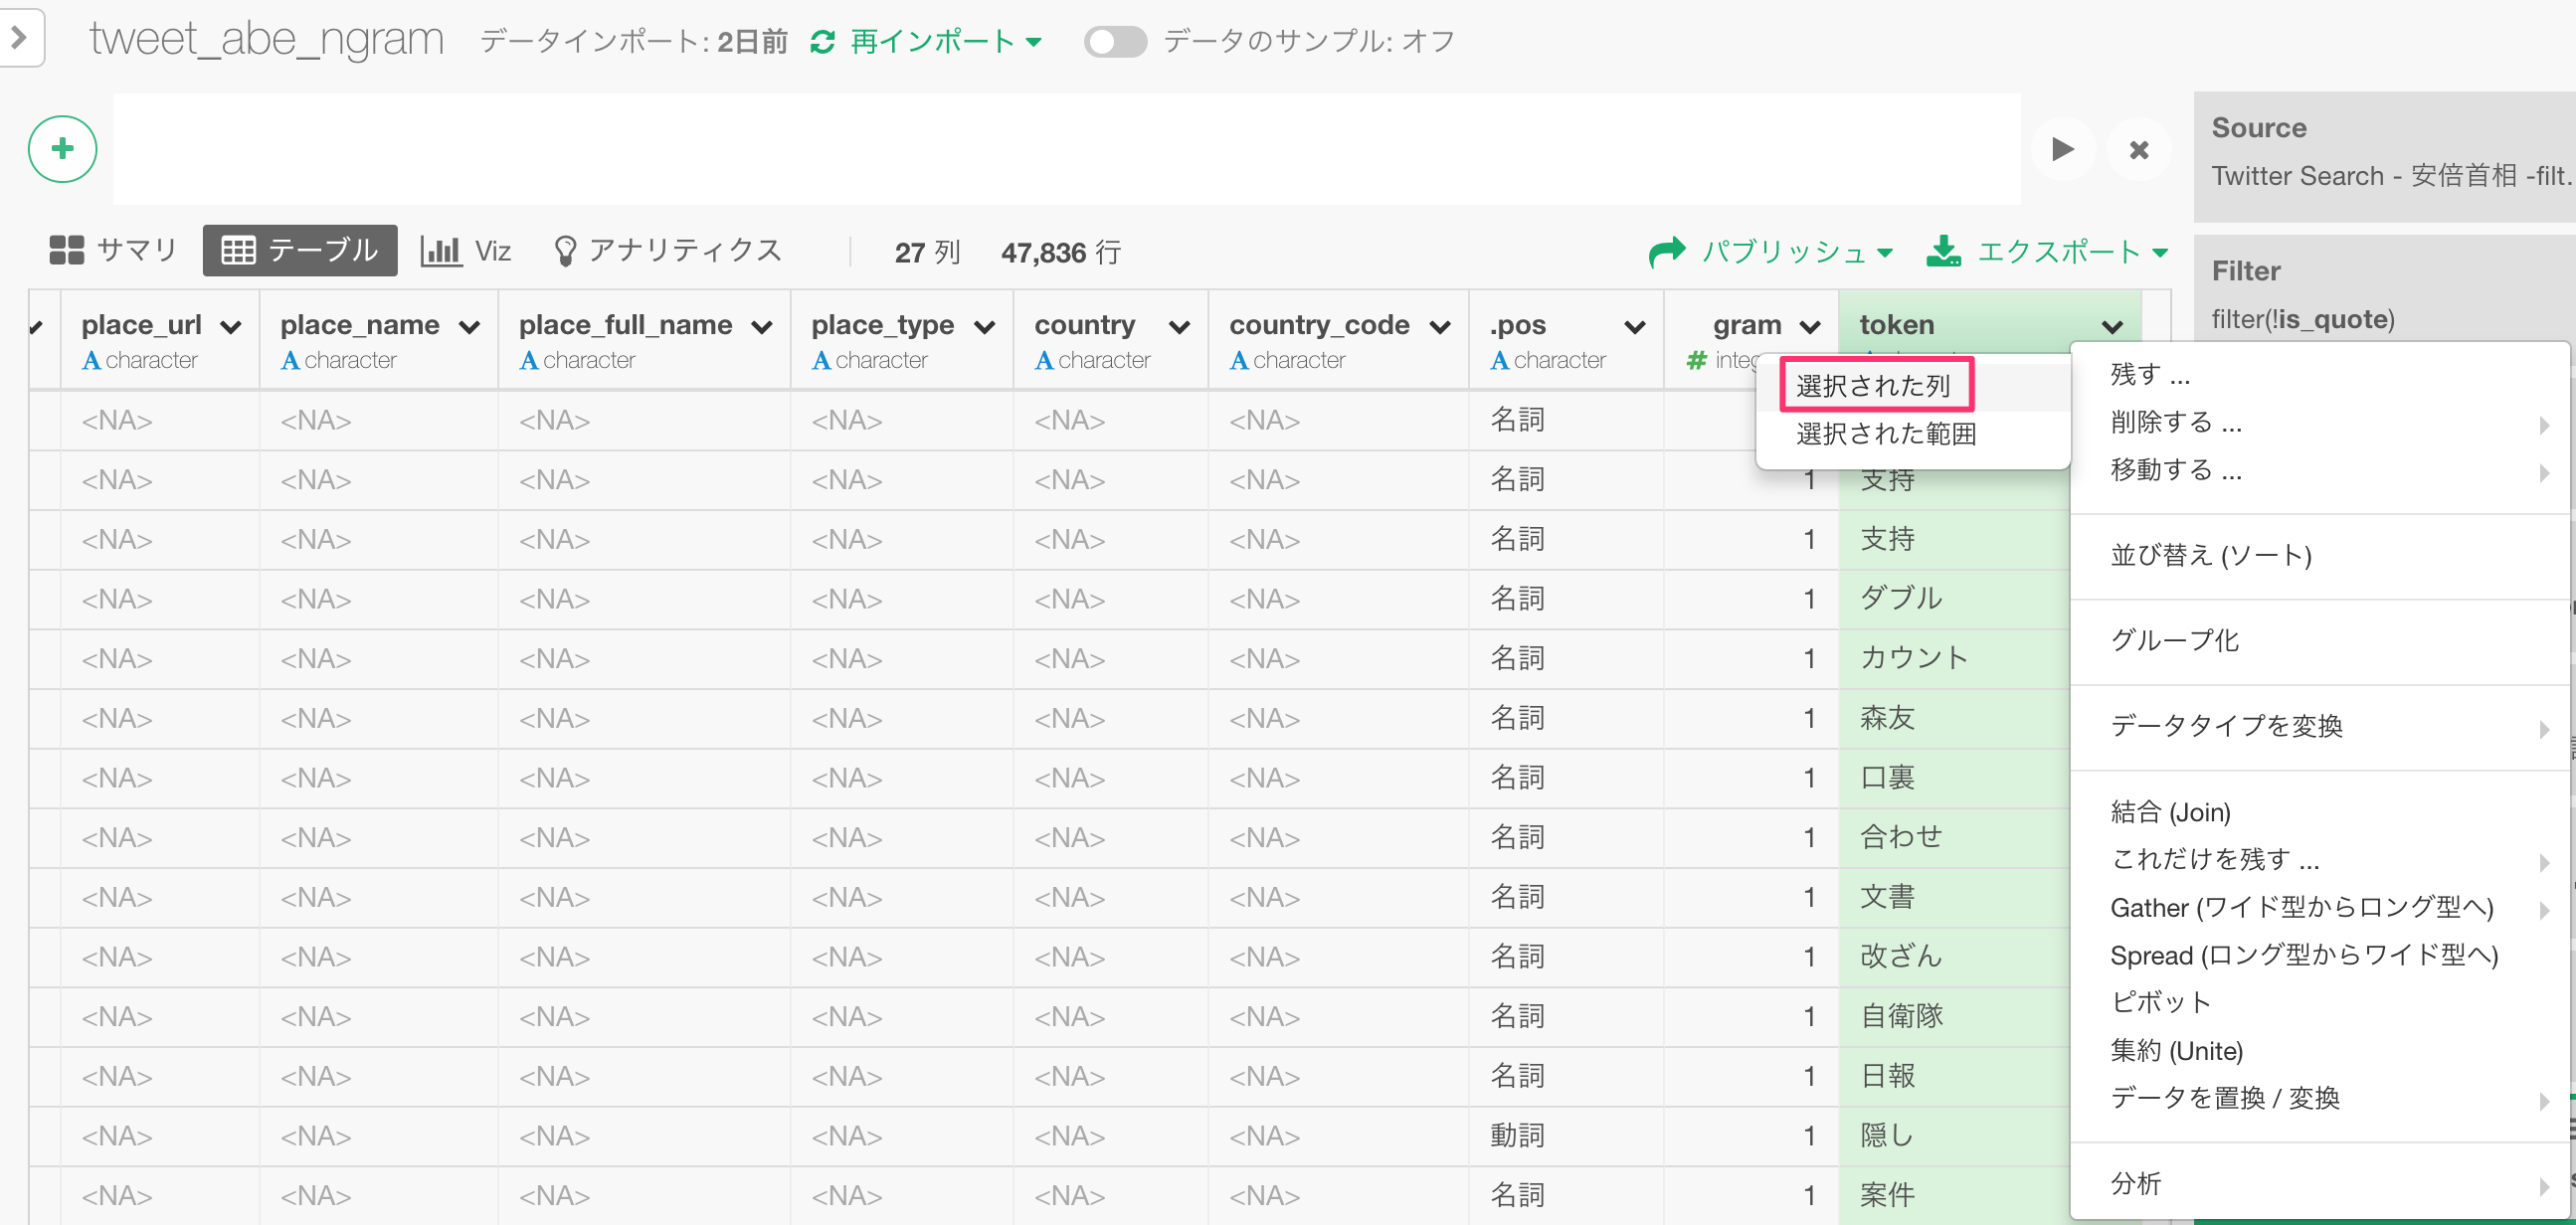The image size is (2576, 1225).
Task: Open the Viz chart view
Action: click(466, 250)
